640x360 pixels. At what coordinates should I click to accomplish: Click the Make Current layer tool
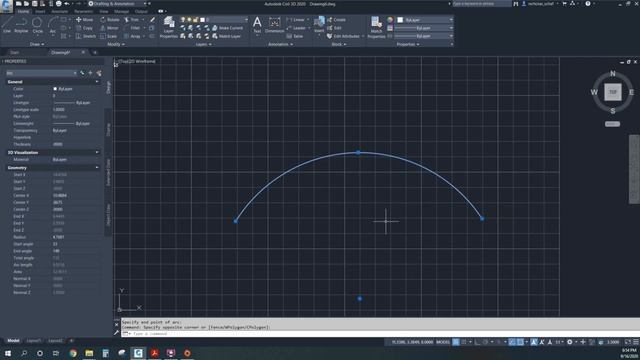click(227, 28)
